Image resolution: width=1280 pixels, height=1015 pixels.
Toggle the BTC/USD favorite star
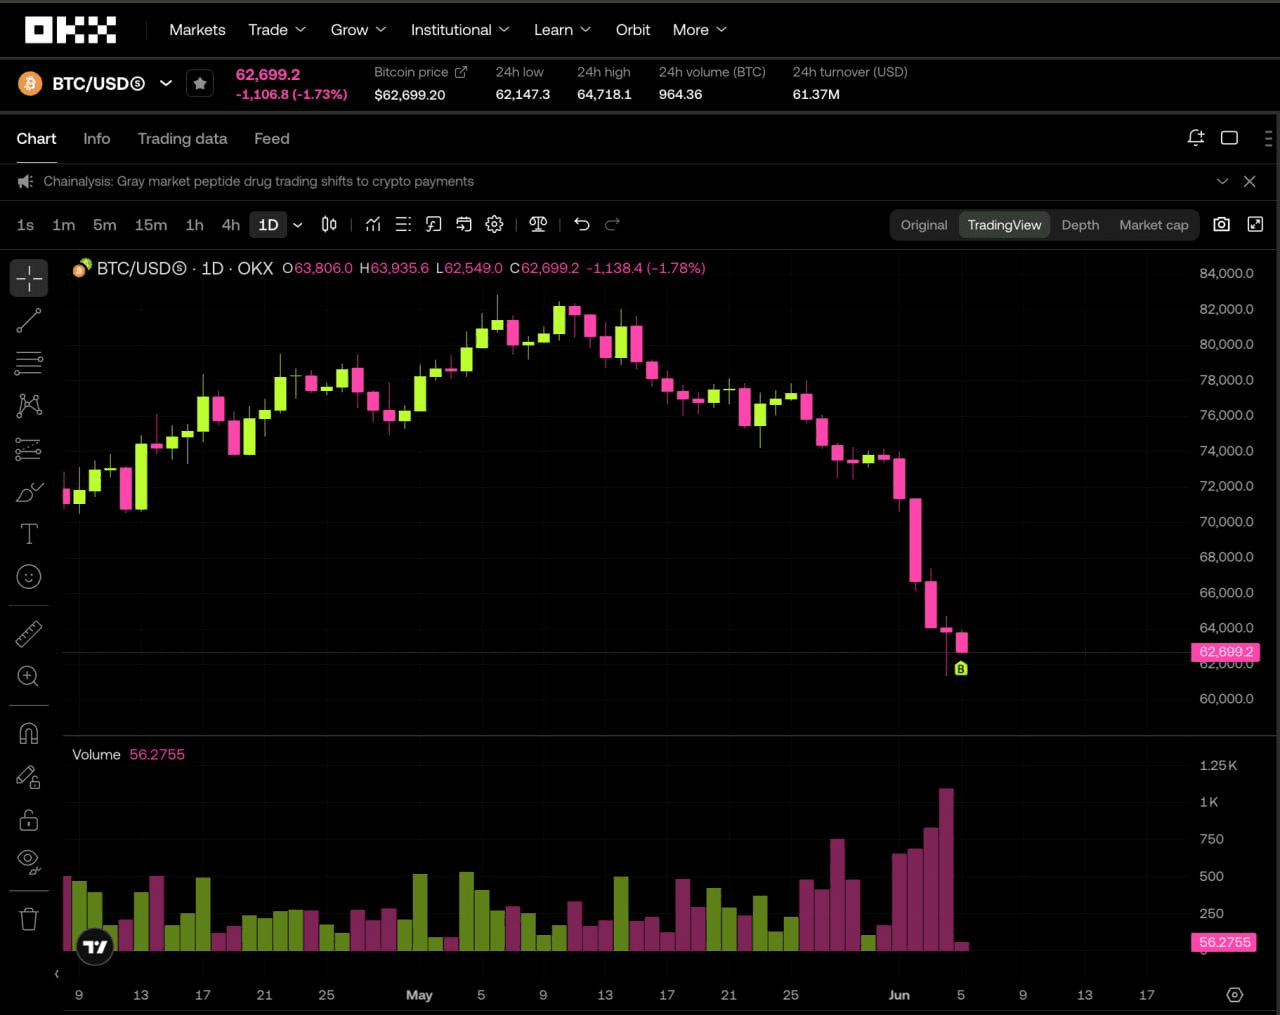(x=200, y=84)
